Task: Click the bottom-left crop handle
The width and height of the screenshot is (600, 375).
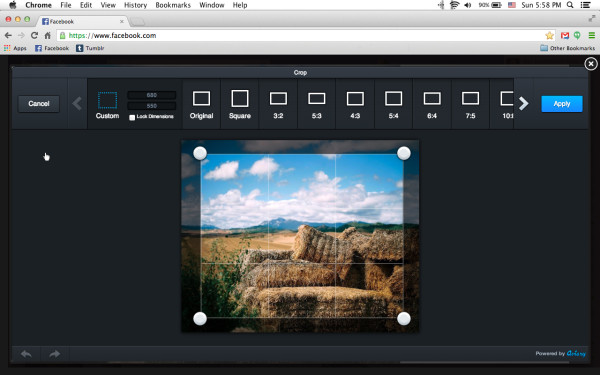Action: (200, 318)
